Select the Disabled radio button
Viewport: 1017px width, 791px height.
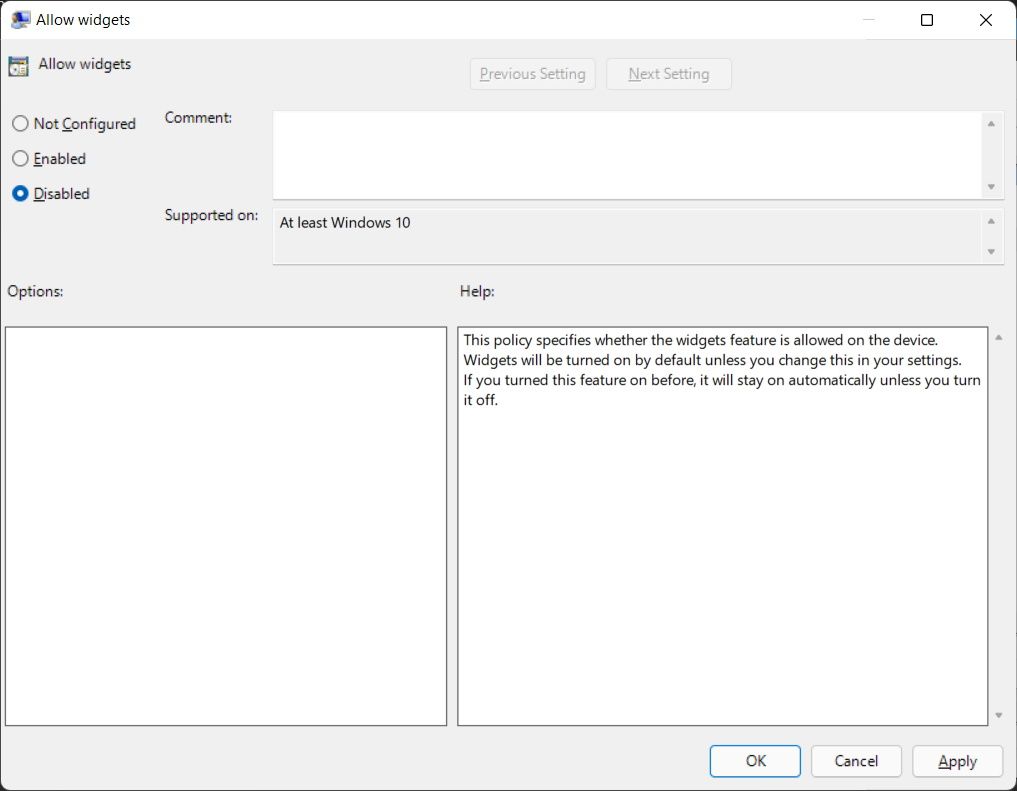point(20,194)
